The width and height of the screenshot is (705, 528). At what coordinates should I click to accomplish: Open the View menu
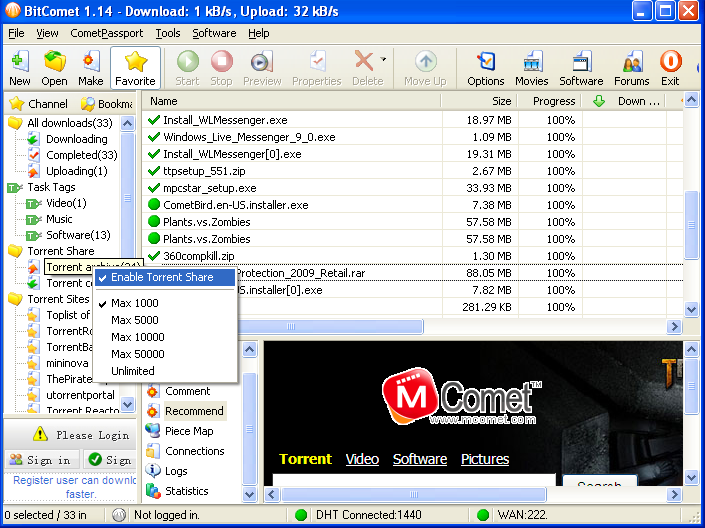47,33
